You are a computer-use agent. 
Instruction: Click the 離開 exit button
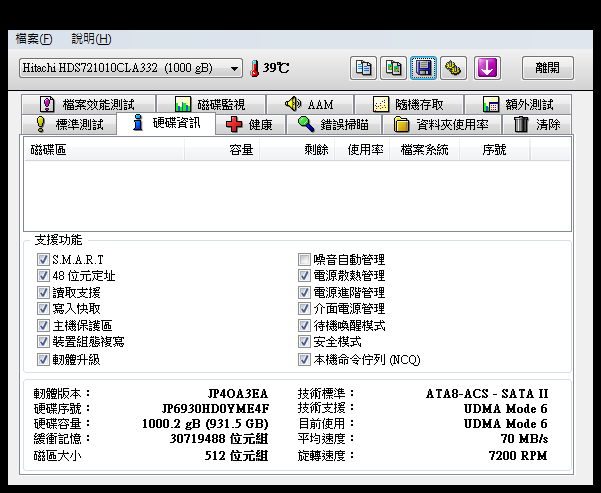point(547,68)
